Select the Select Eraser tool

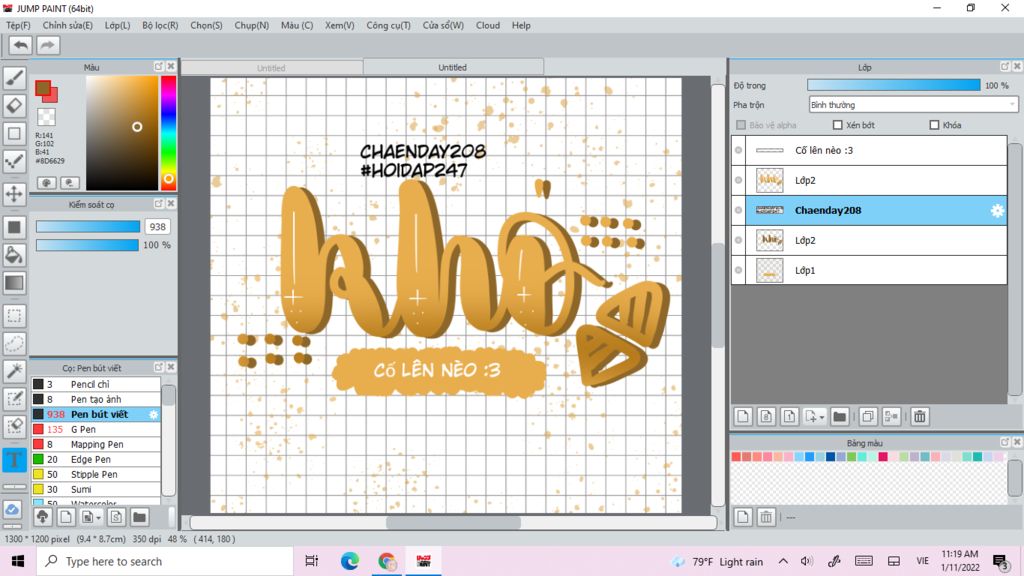pos(14,426)
